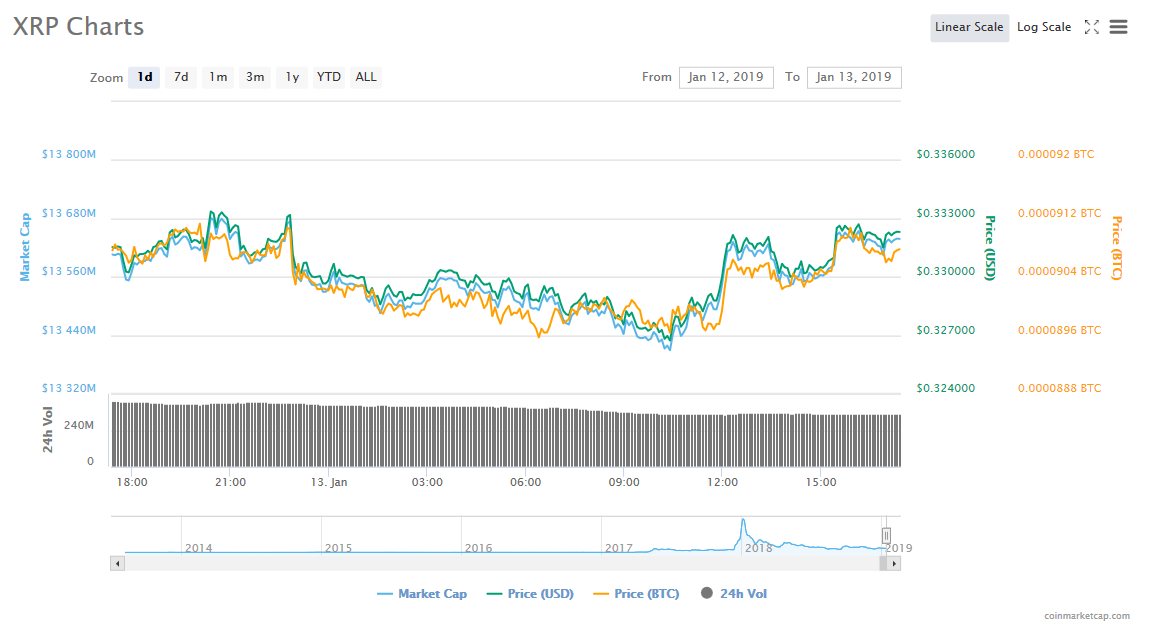
Task: Click the XRP Charts heading
Action: [x=78, y=26]
